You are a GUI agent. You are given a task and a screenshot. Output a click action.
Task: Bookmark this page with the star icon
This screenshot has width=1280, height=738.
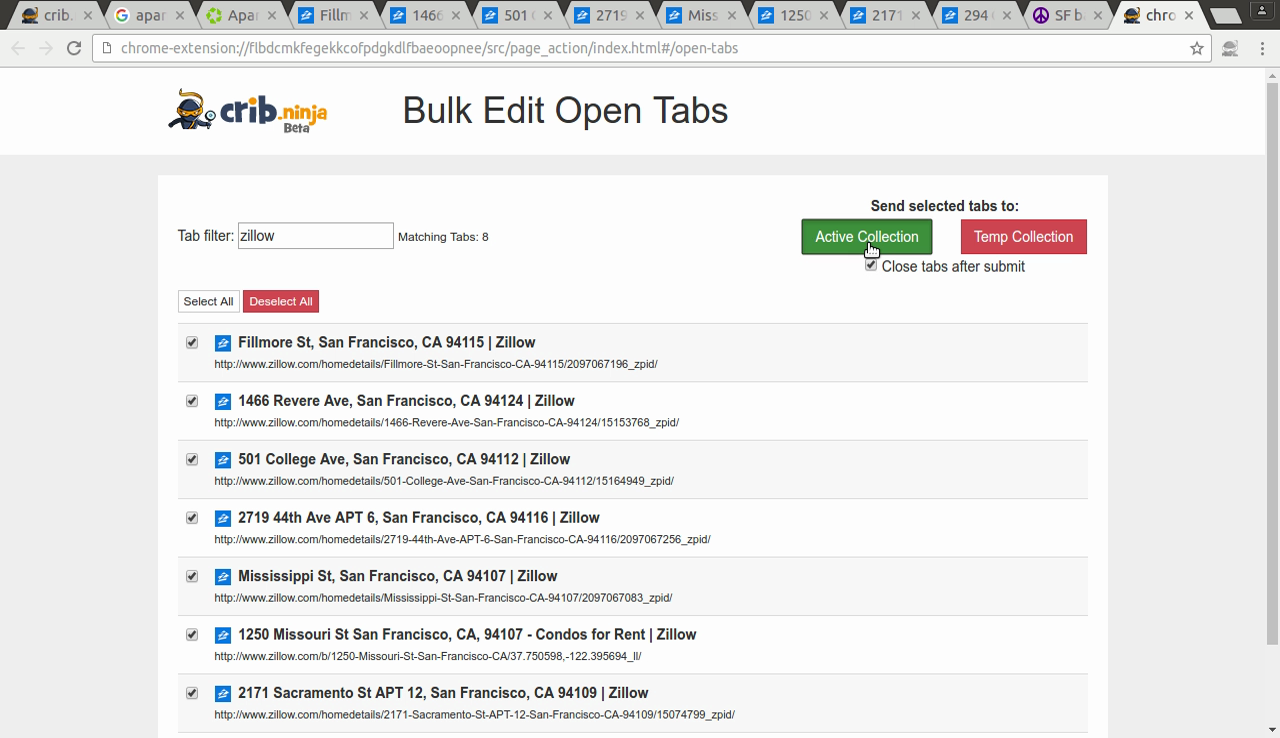coord(1196,48)
